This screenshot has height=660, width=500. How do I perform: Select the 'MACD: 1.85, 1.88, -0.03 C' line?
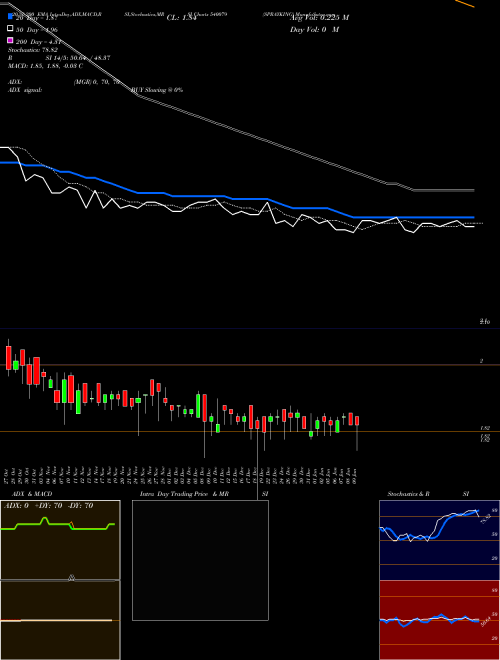[x=45, y=66]
